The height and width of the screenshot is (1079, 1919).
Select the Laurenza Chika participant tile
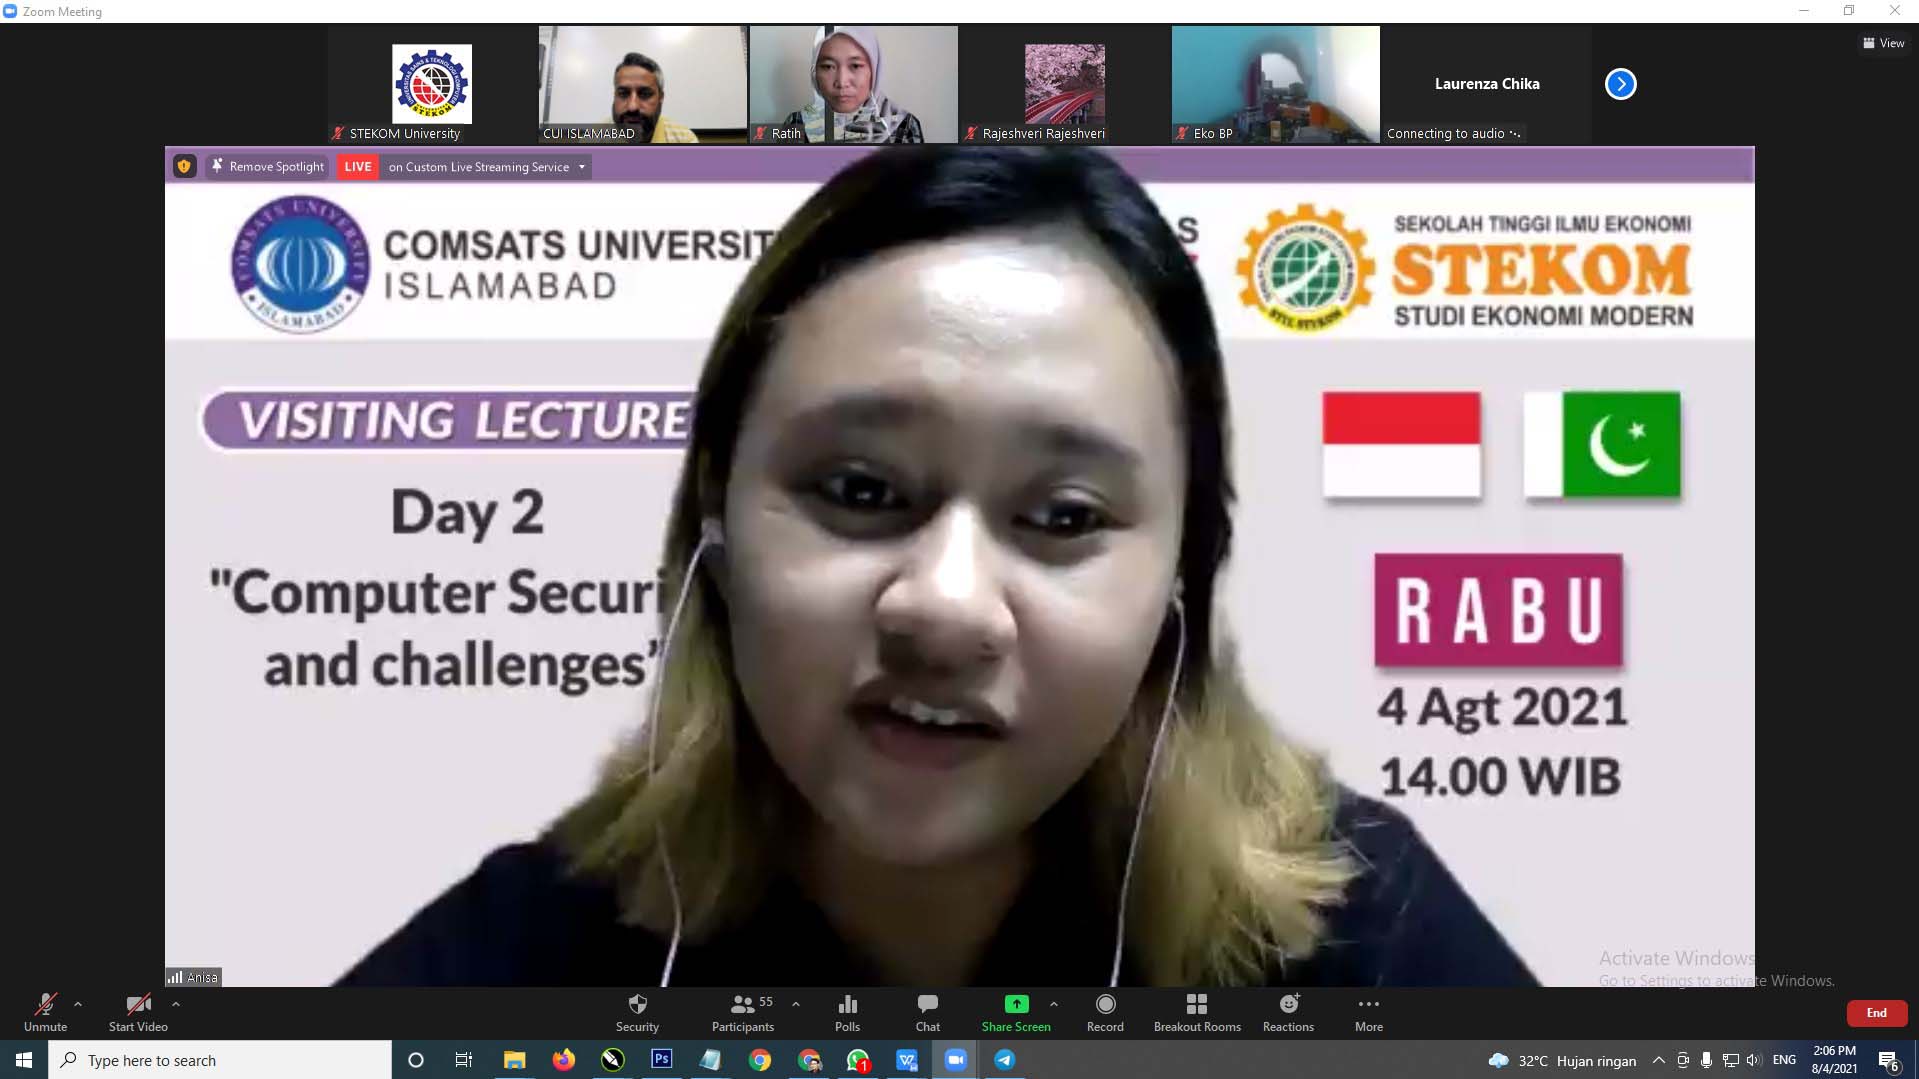tap(1487, 85)
